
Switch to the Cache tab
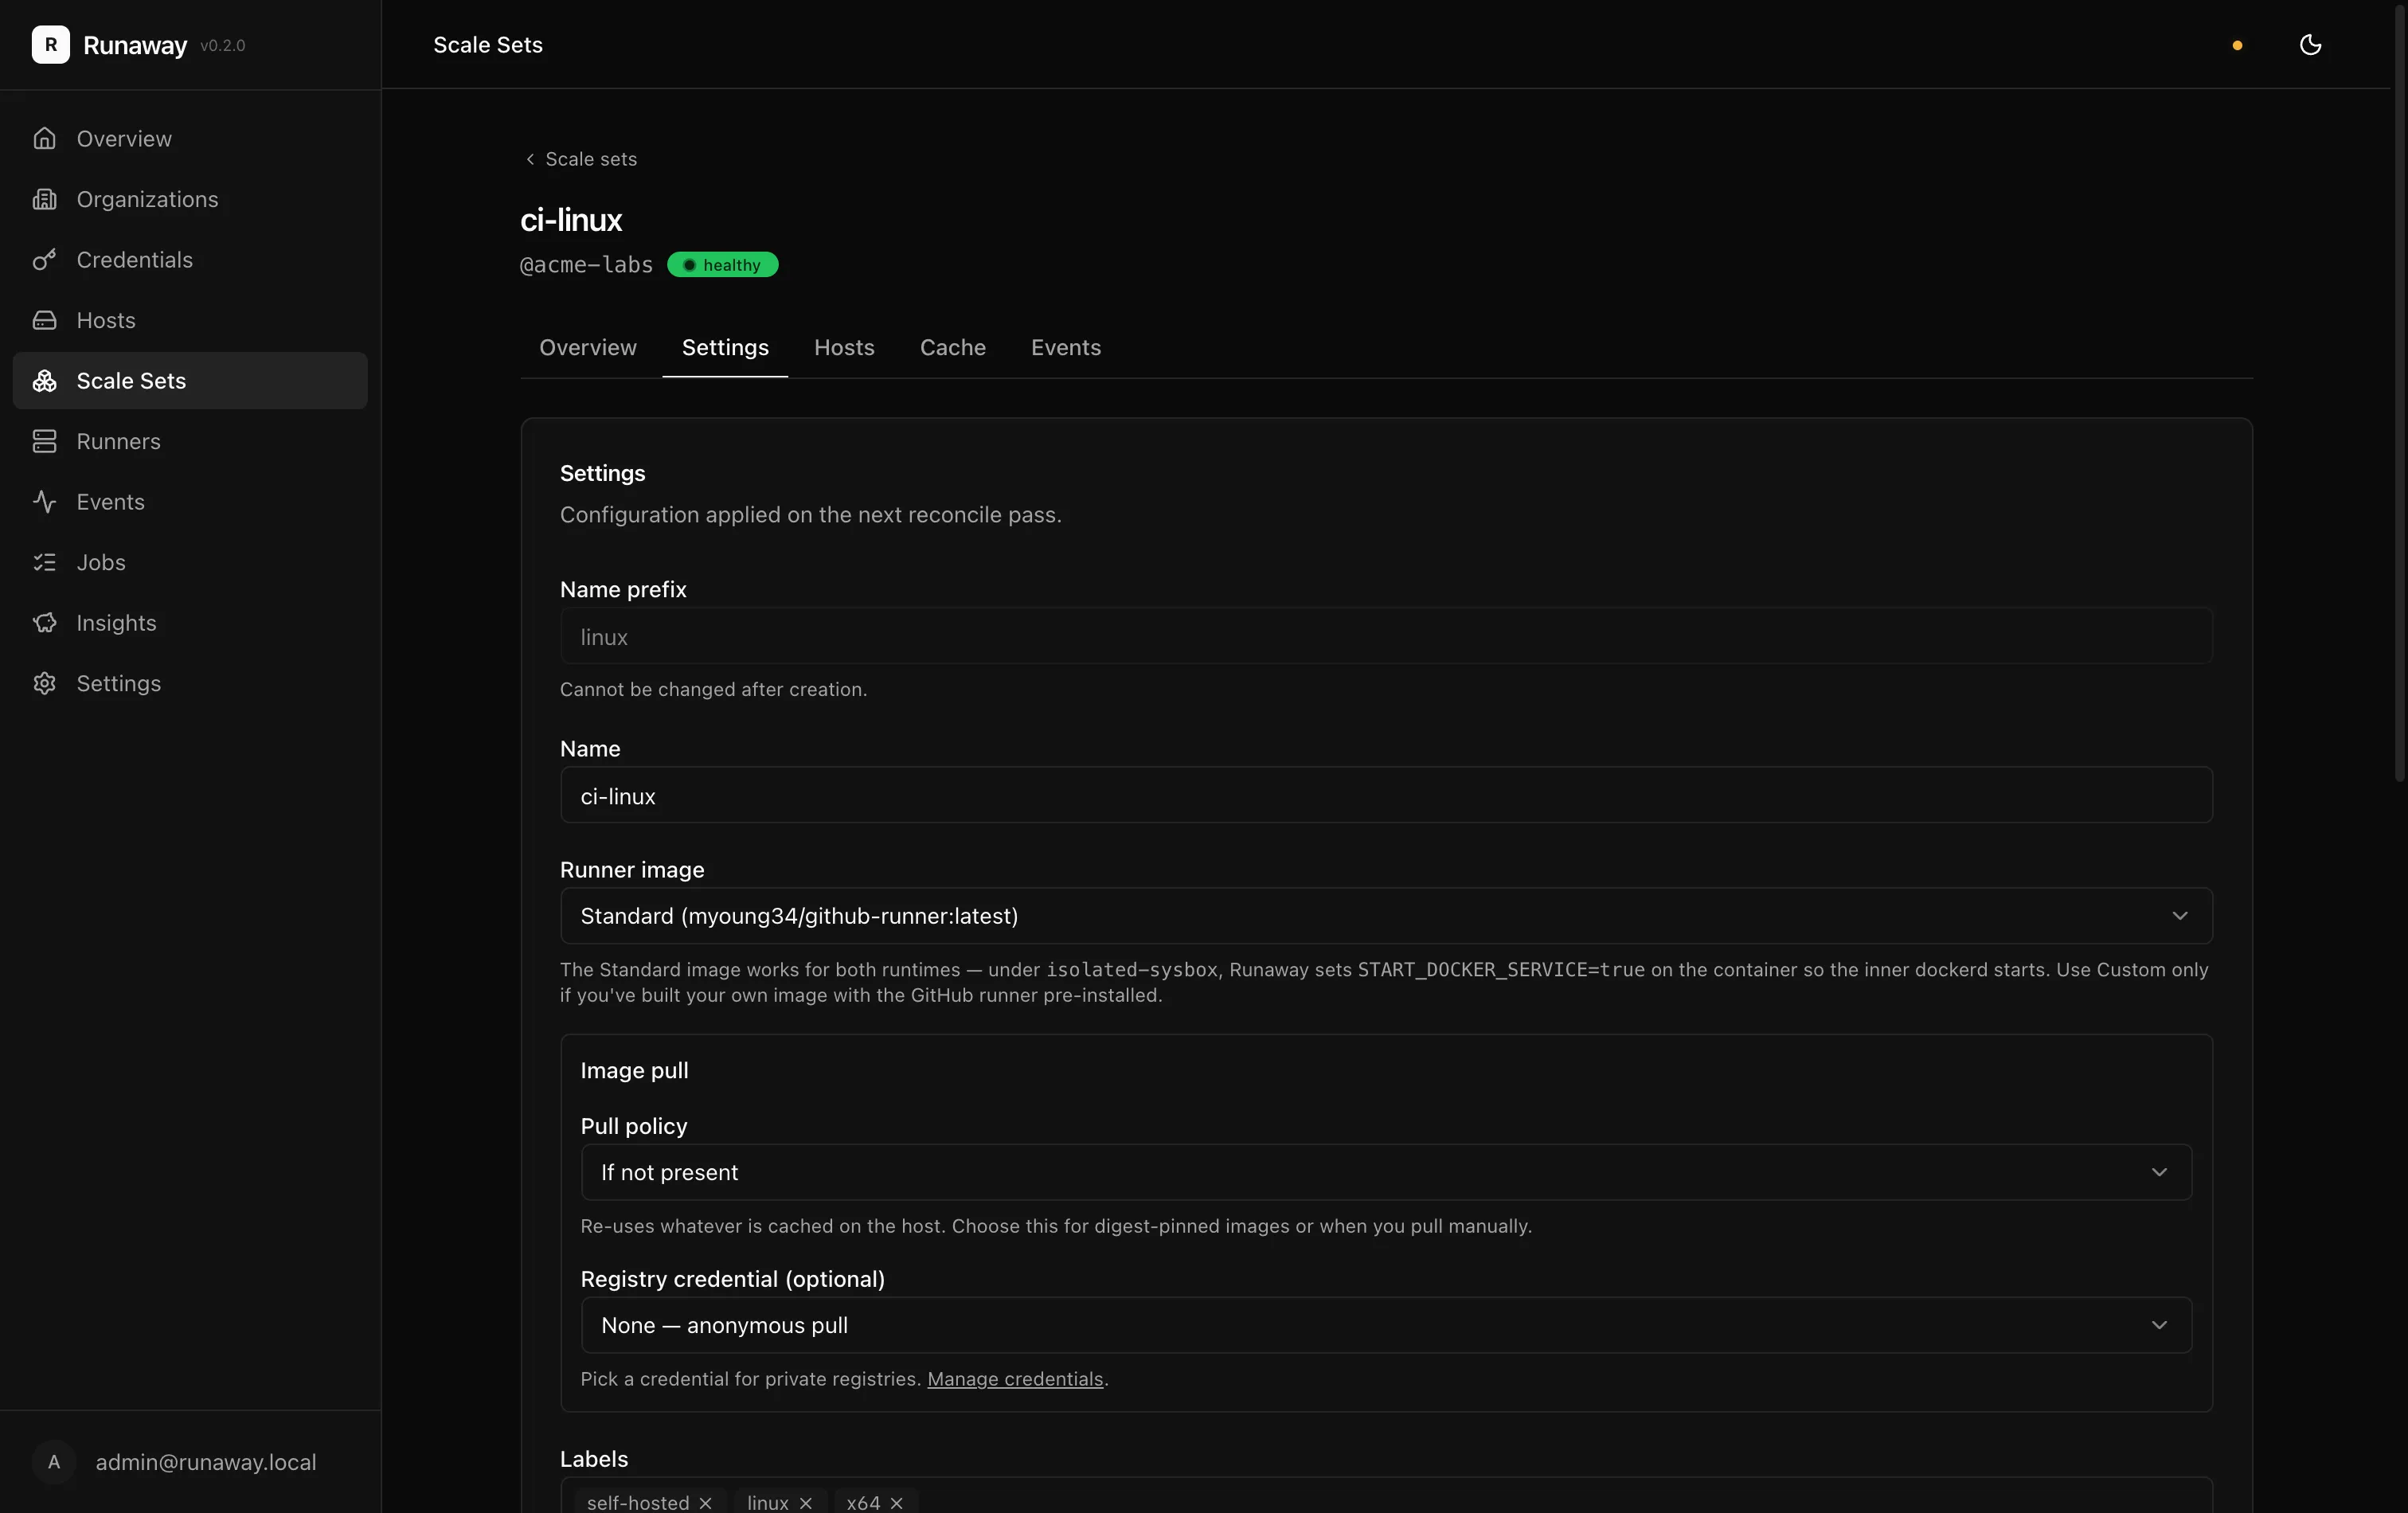(x=952, y=347)
